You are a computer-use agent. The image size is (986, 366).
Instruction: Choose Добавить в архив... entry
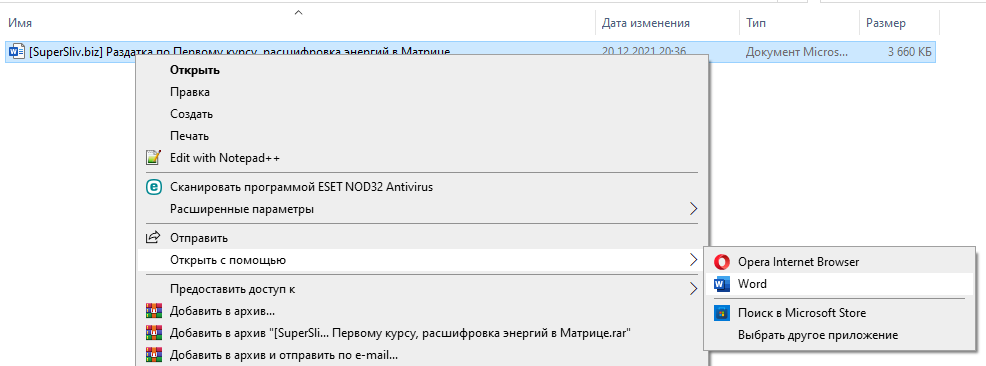tap(423, 311)
